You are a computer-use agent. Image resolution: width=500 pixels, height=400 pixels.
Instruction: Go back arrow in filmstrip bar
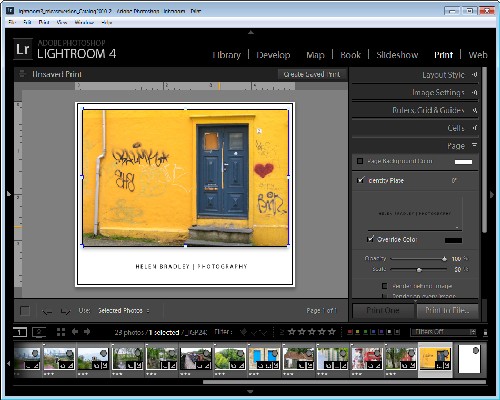75,332
